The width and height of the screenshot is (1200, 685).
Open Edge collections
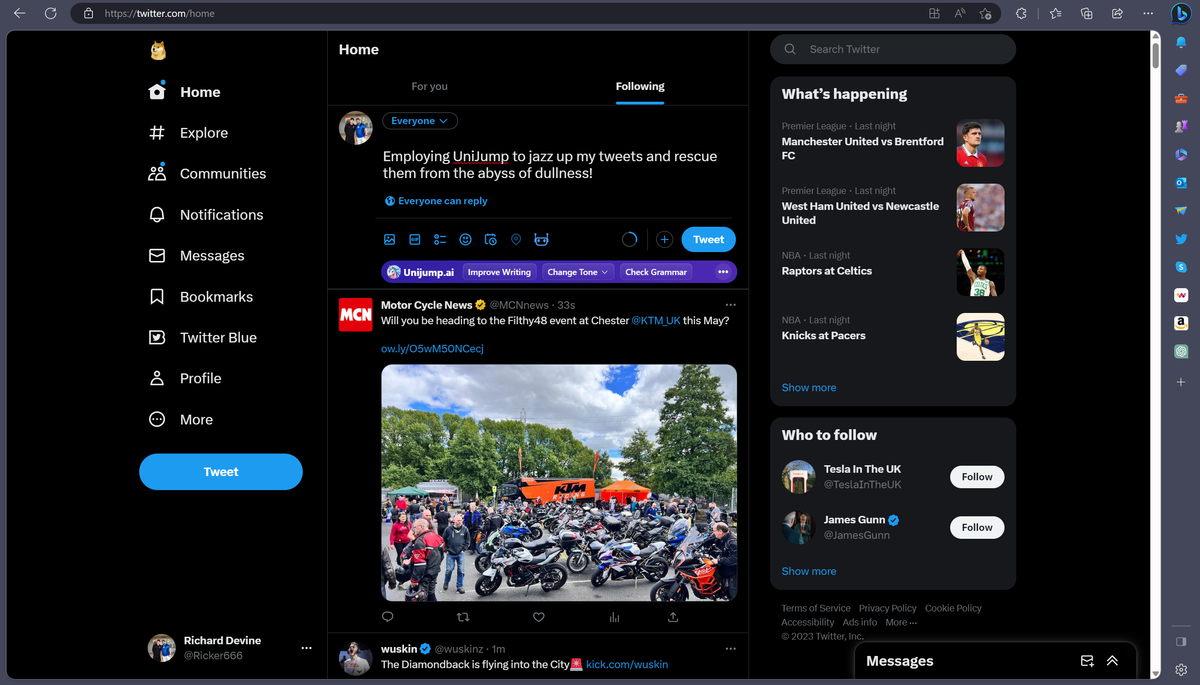[x=1086, y=14]
